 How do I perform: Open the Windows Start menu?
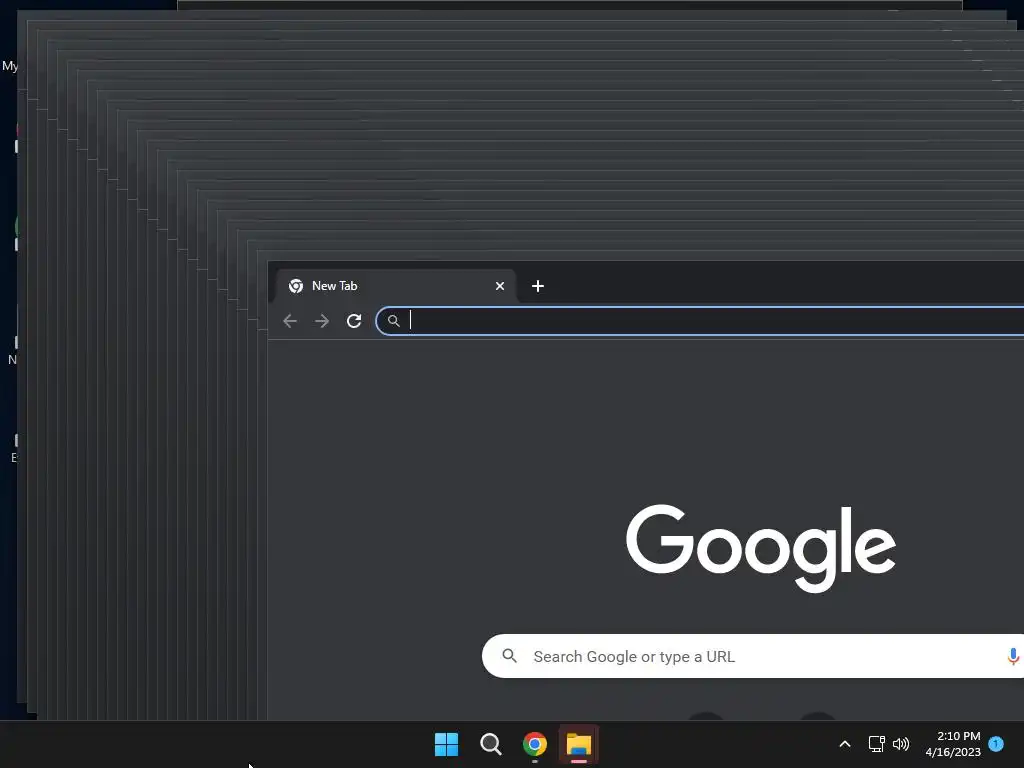[447, 744]
